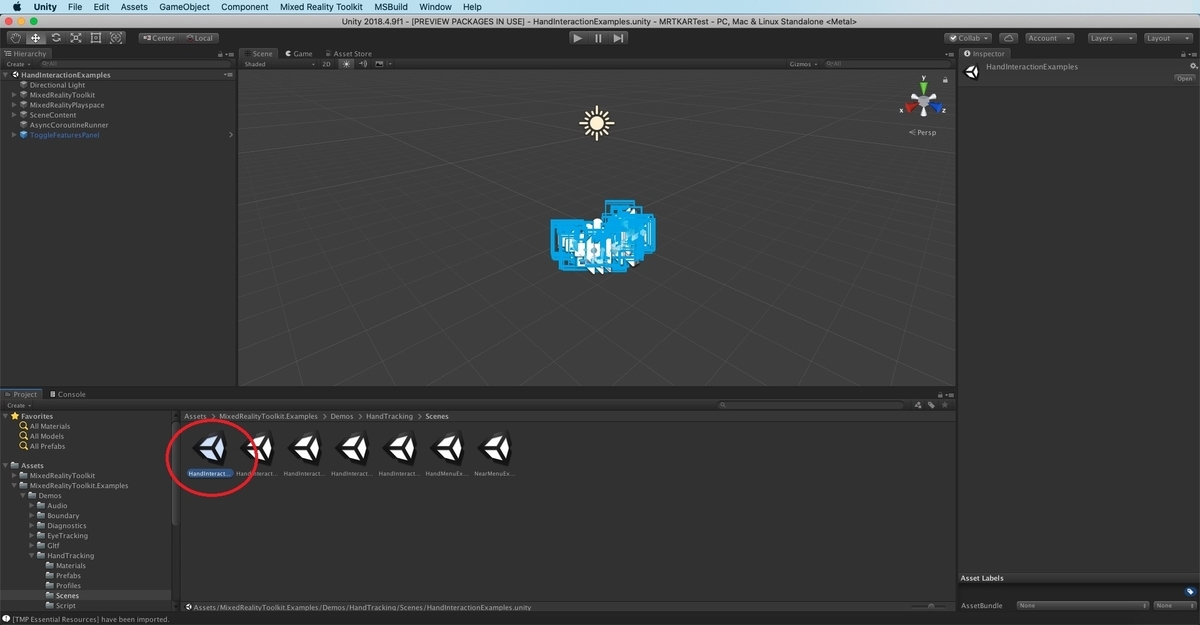The width and height of the screenshot is (1200, 625).
Task: Toggle scene lighting sun icon
Action: [347, 64]
